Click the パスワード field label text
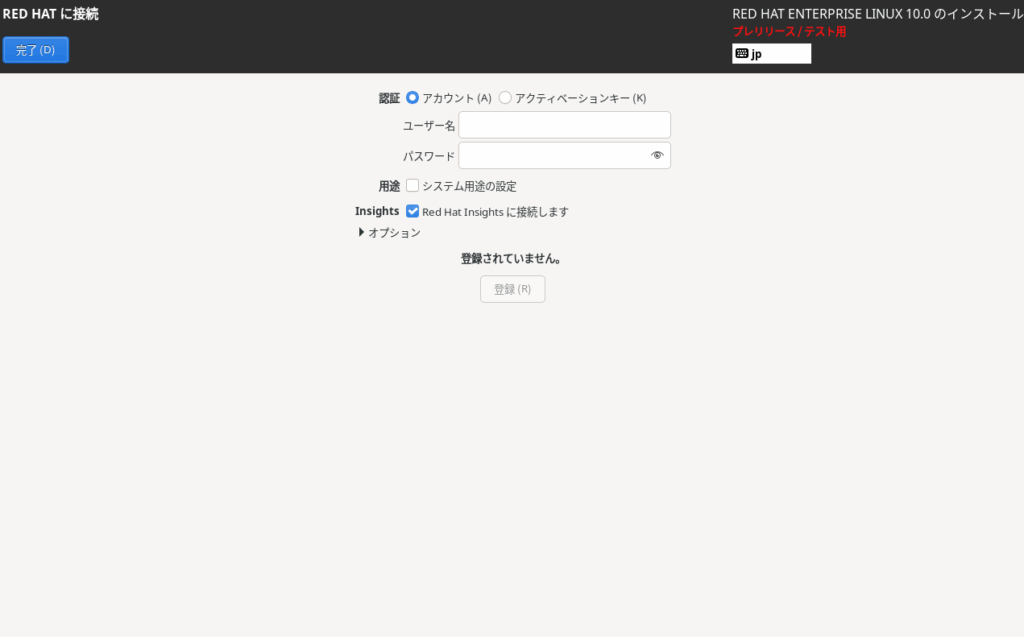 [428, 156]
